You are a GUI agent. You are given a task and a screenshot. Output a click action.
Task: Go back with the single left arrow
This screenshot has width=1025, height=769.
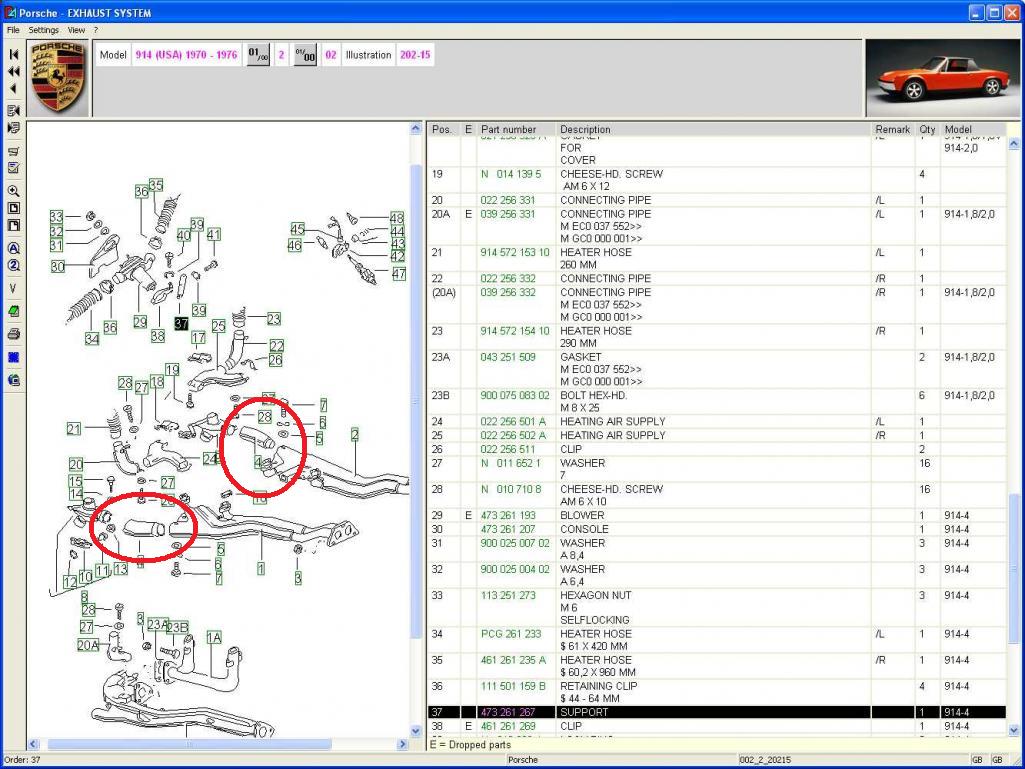pos(13,88)
